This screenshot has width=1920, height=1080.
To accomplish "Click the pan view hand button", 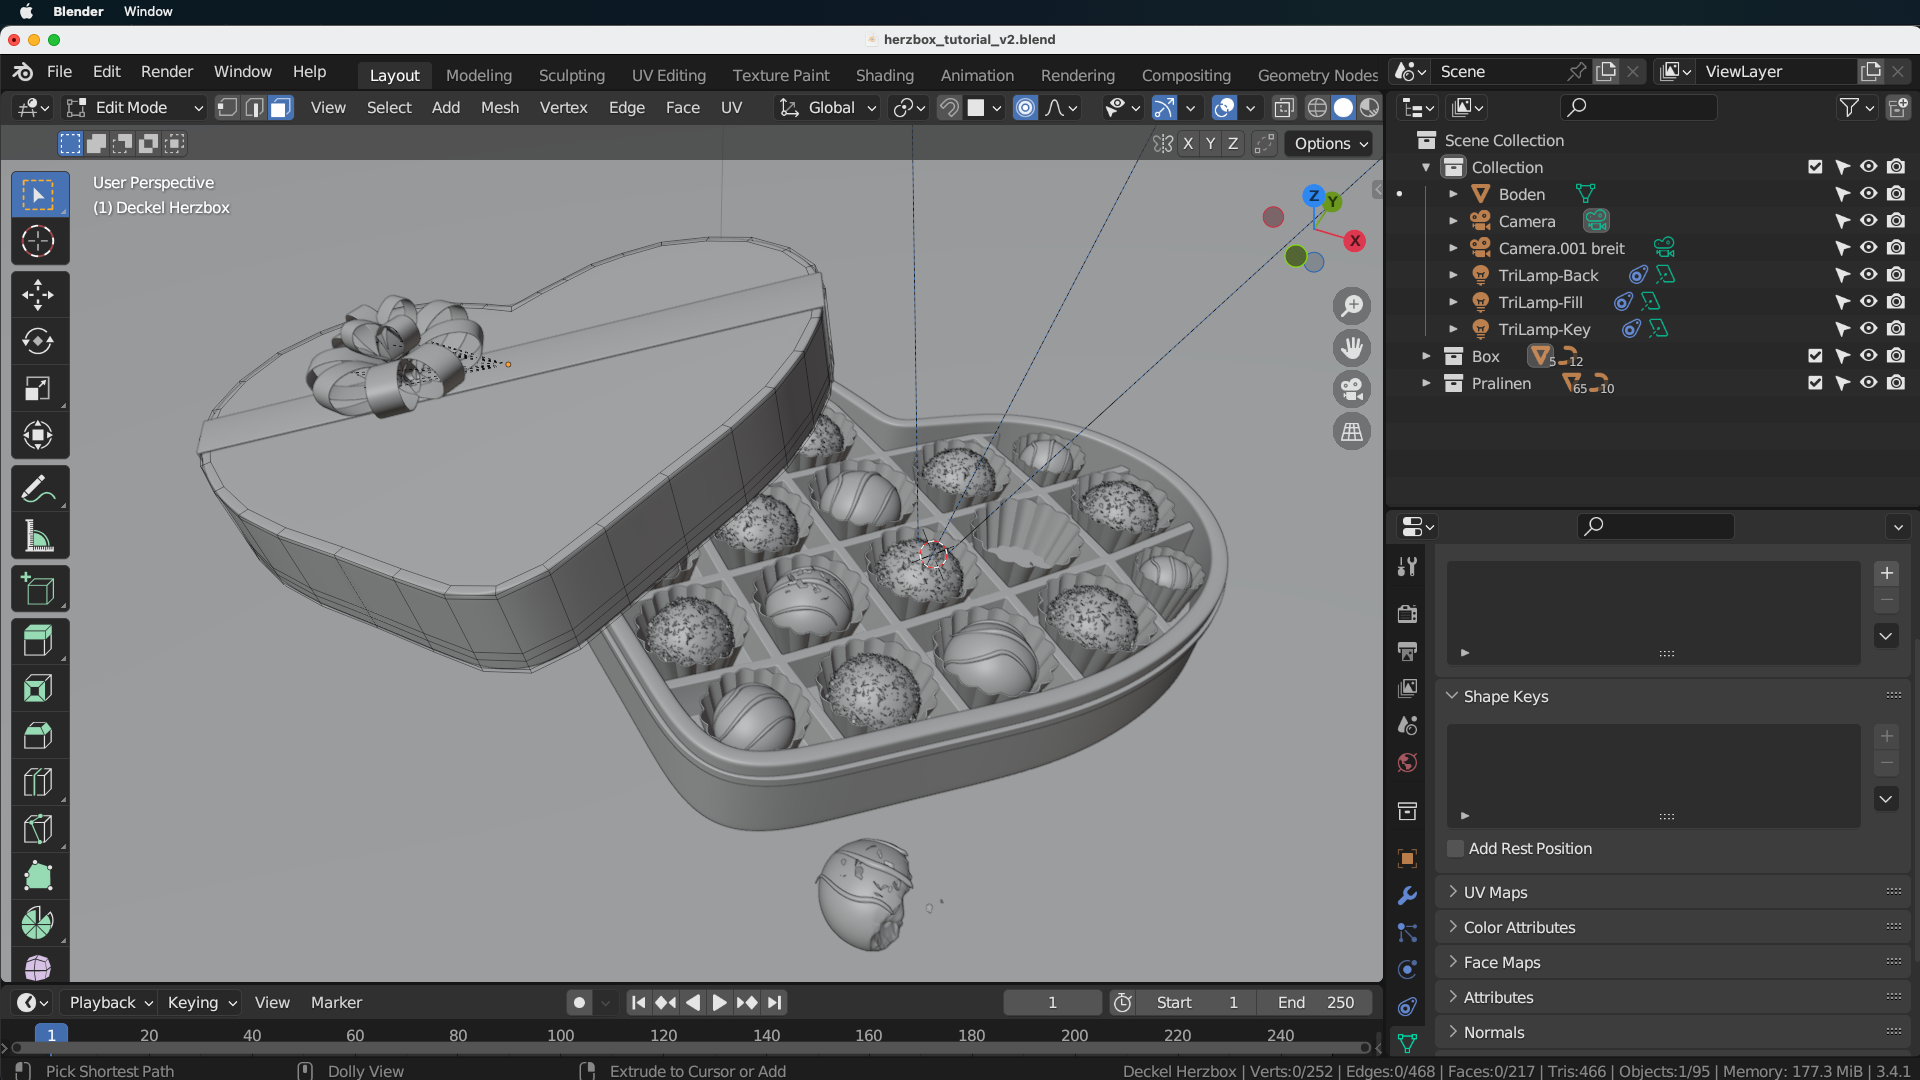I will tap(1352, 348).
